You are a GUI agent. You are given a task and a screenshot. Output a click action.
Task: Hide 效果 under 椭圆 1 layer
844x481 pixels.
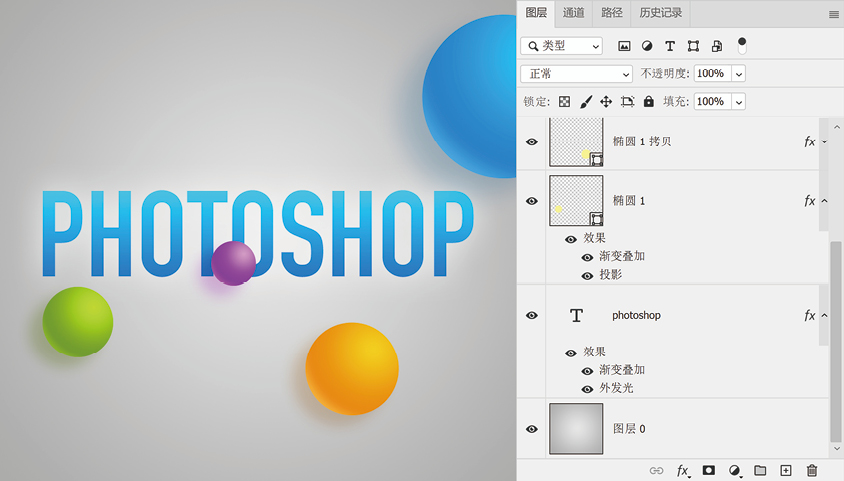click(x=571, y=239)
